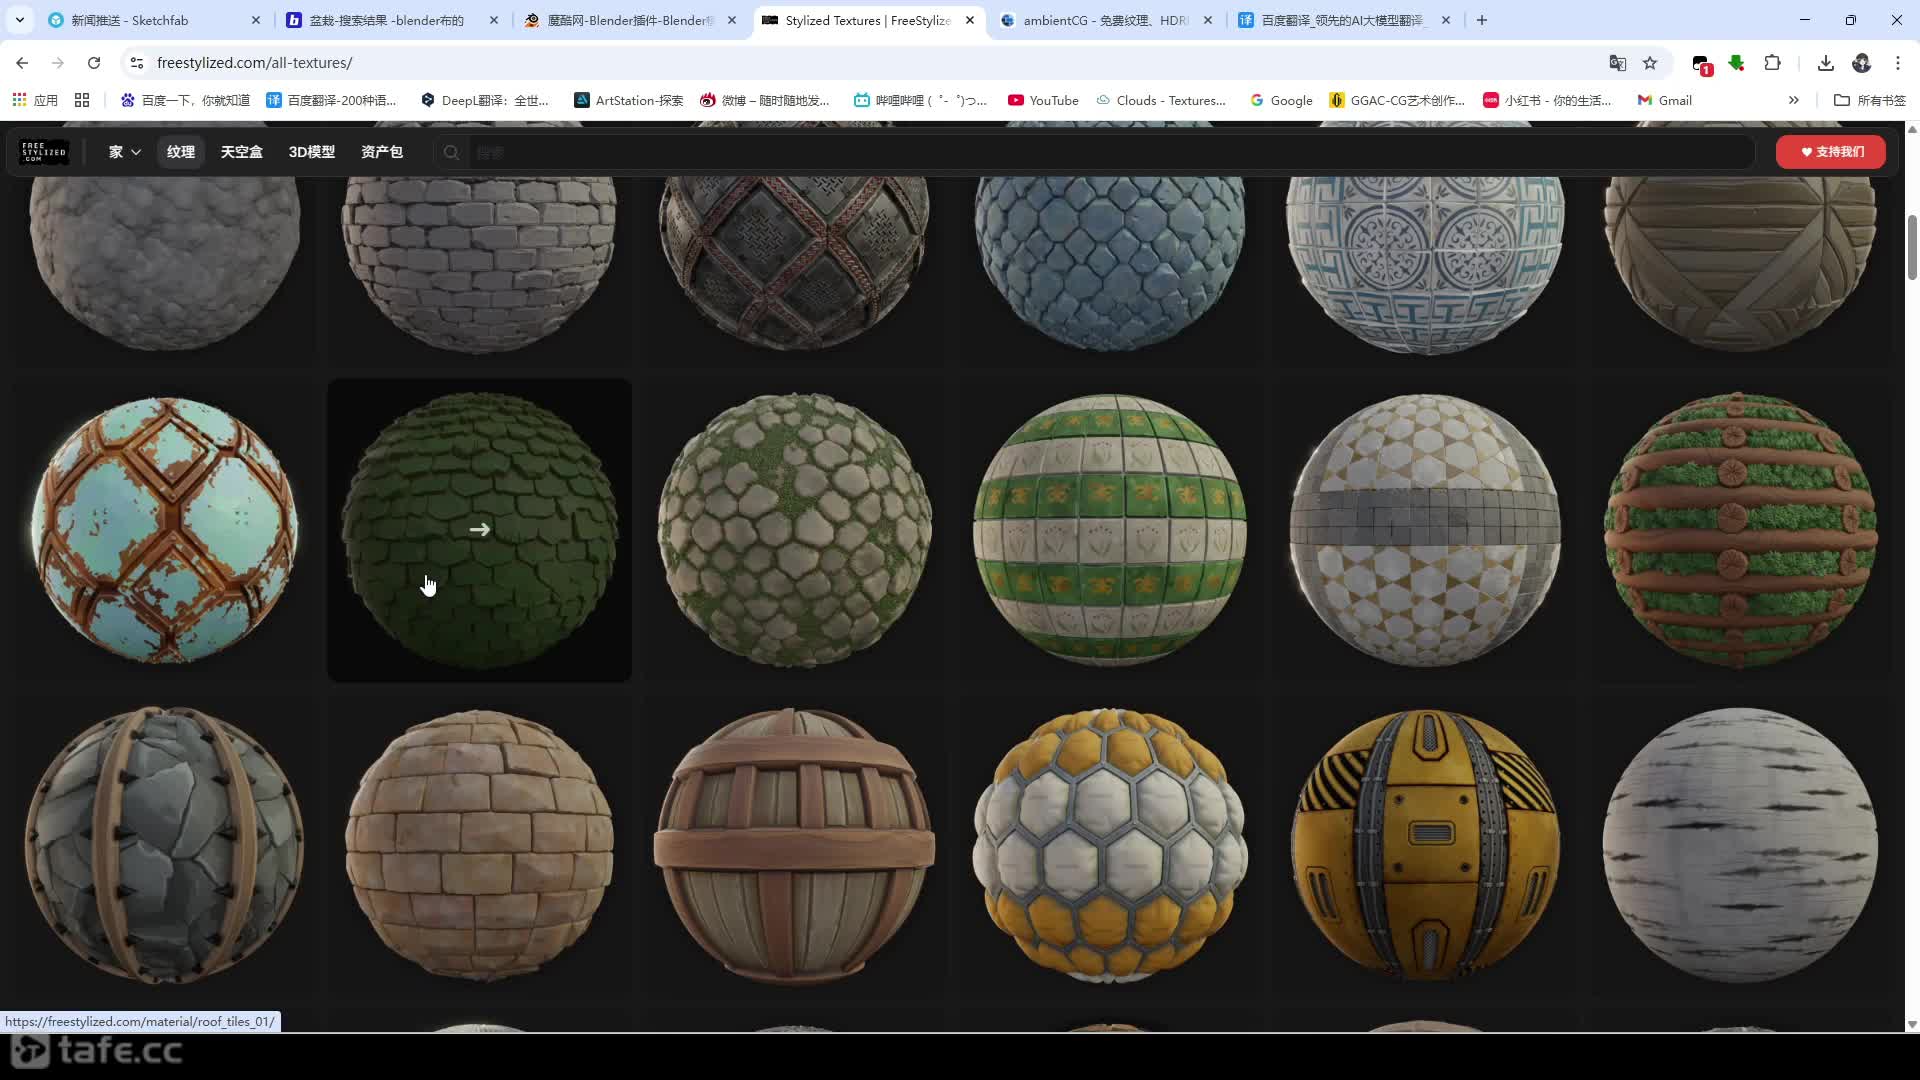
Task: Click the search magnifier icon
Action: 451,152
